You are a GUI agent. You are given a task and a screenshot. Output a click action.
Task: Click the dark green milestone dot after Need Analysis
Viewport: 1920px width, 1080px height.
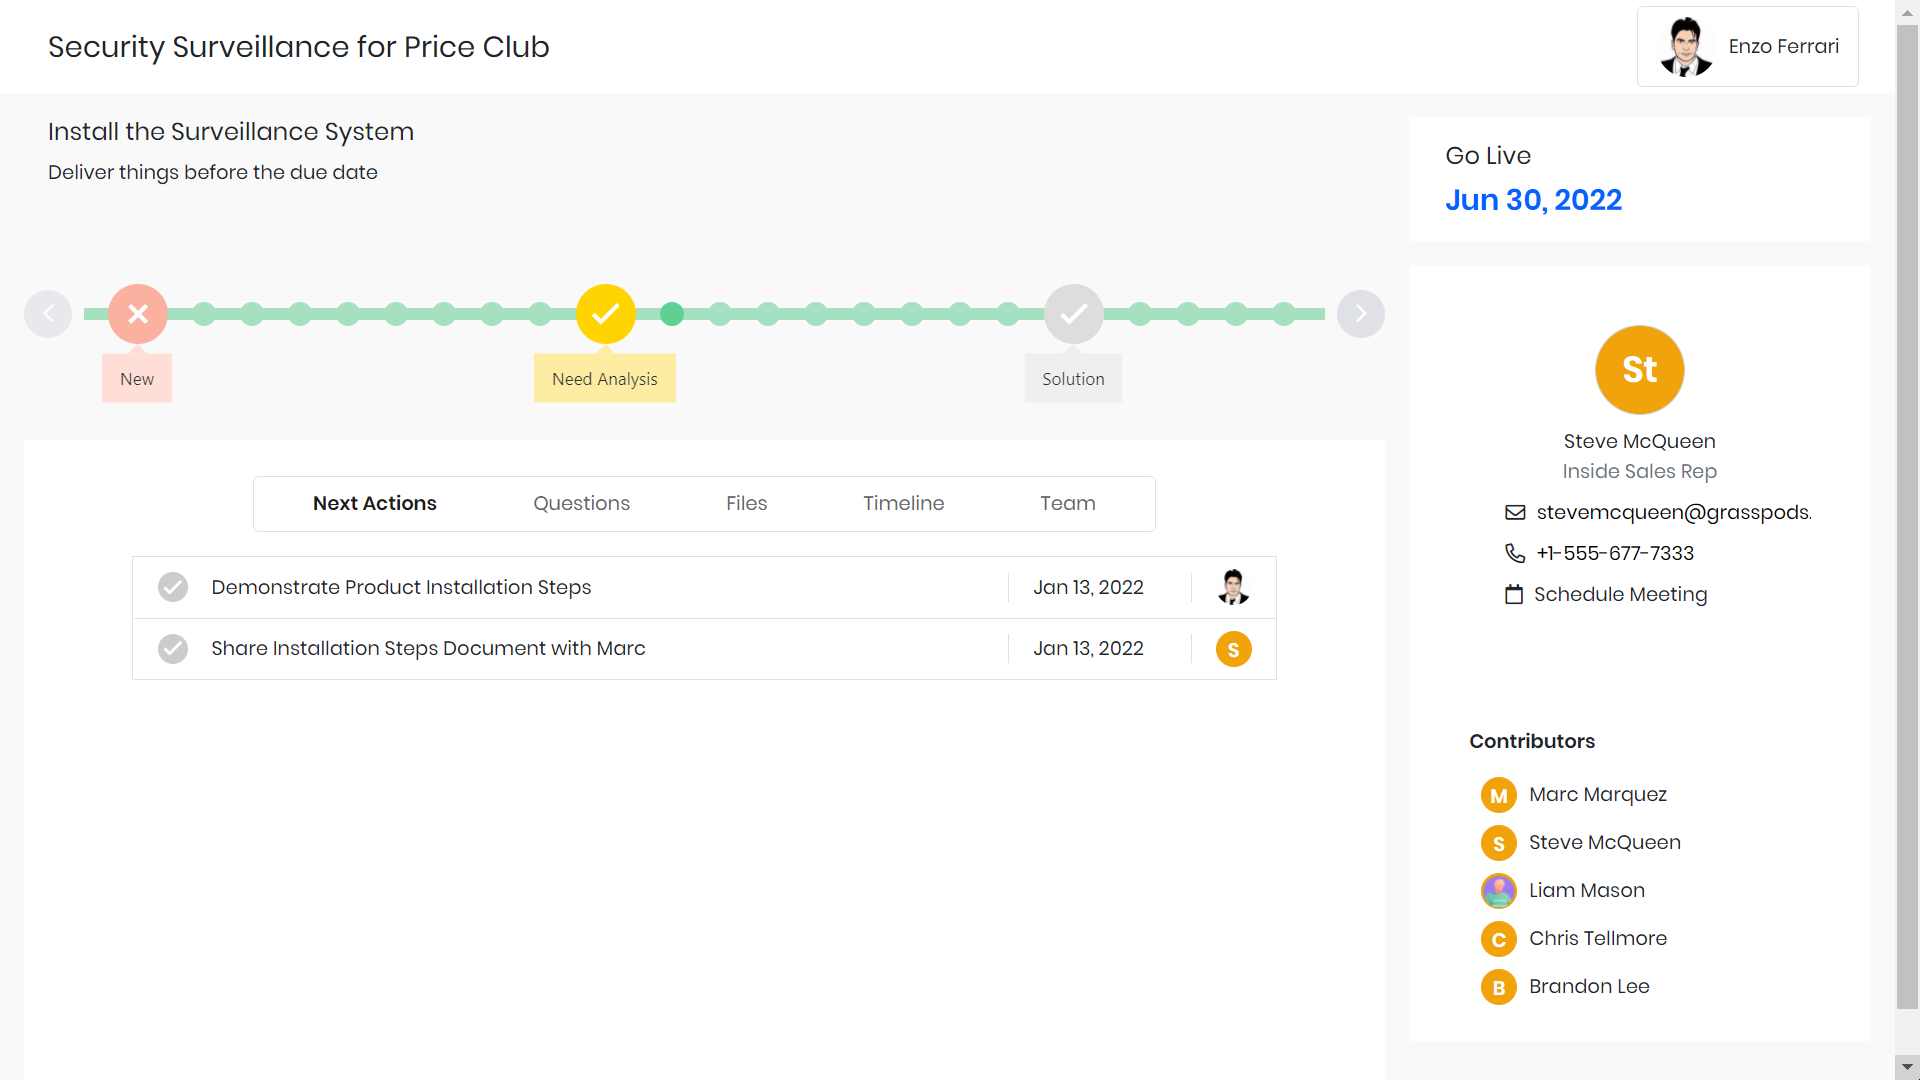pyautogui.click(x=672, y=313)
